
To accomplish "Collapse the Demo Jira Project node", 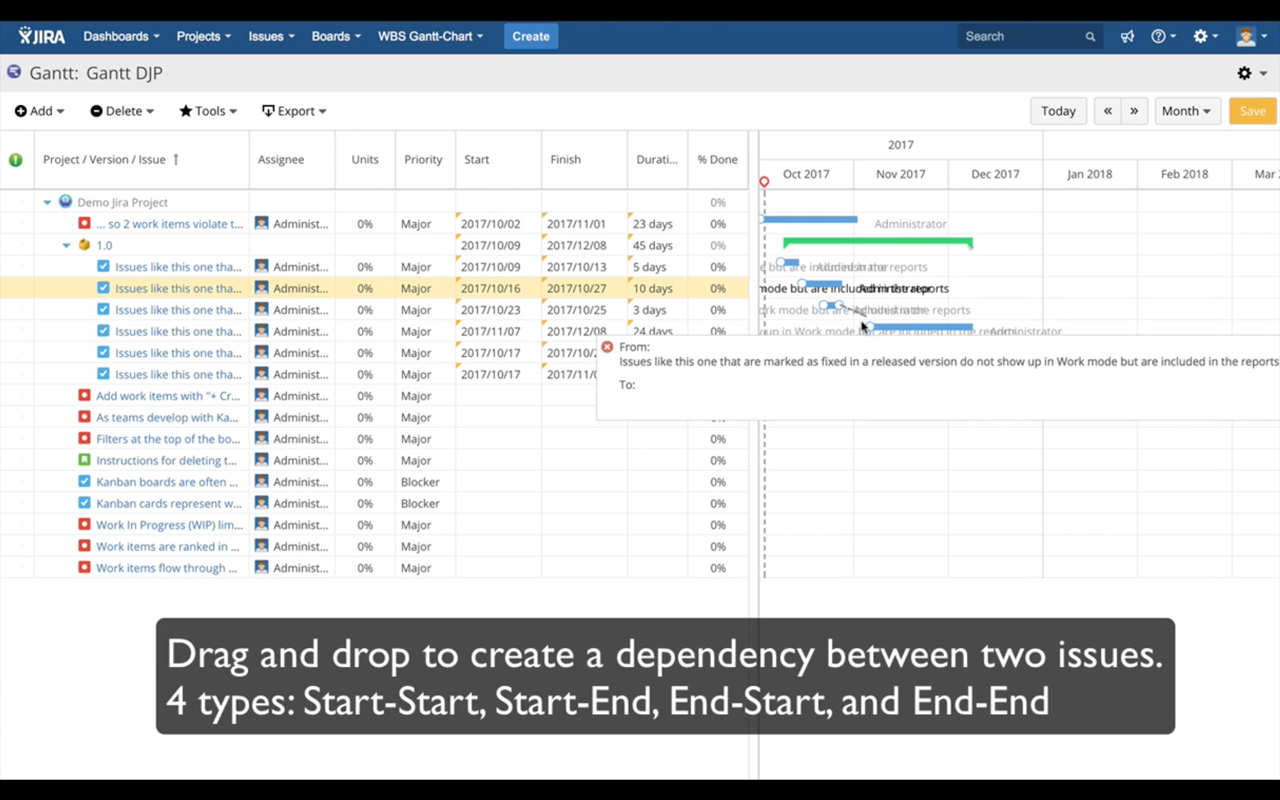I will tap(47, 203).
